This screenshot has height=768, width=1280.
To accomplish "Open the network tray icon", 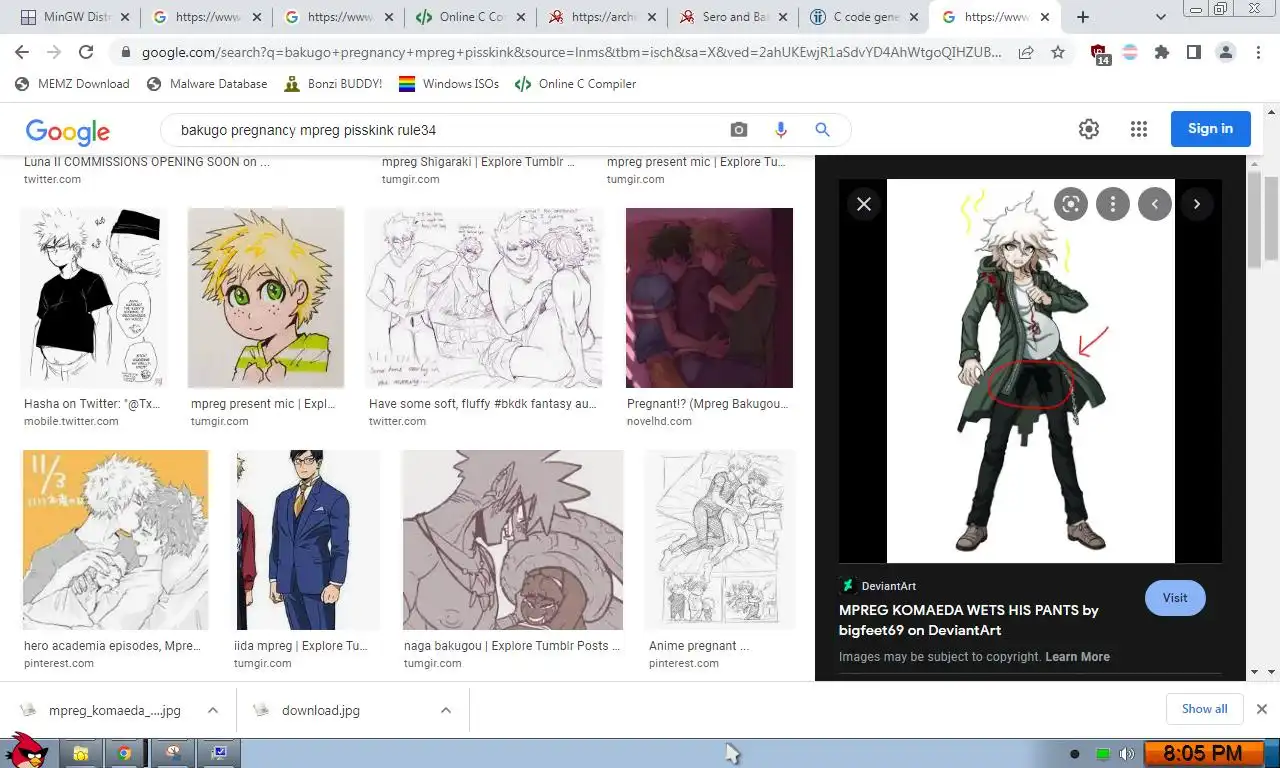I will [x=1103, y=754].
